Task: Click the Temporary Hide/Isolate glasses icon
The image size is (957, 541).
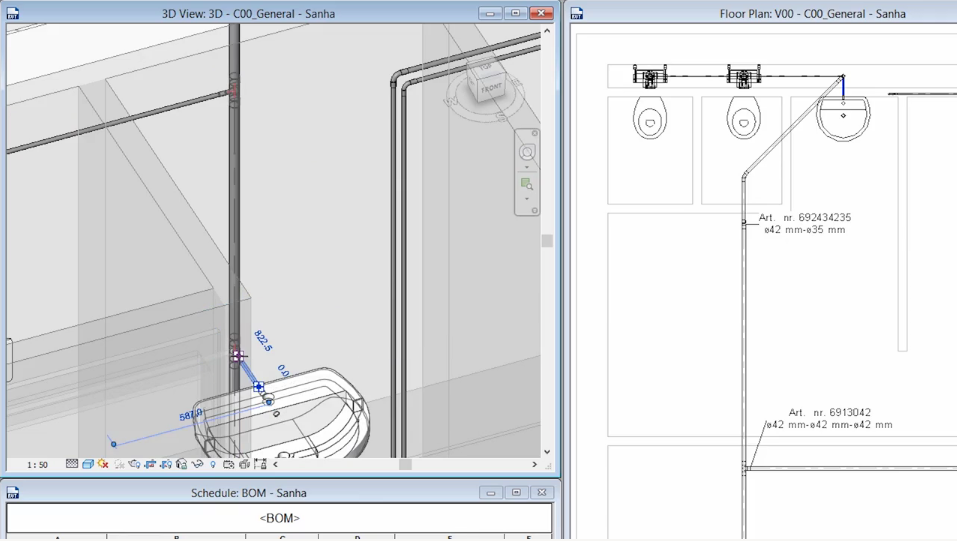Action: click(197, 464)
